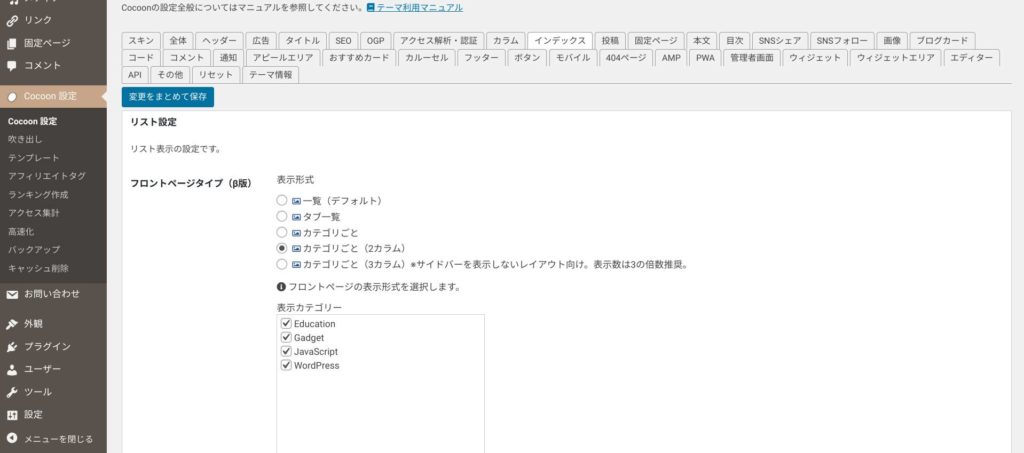The image size is (1024, 453).
Task: Uncheck the JavaScript category checkbox
Action: pyautogui.click(x=285, y=351)
